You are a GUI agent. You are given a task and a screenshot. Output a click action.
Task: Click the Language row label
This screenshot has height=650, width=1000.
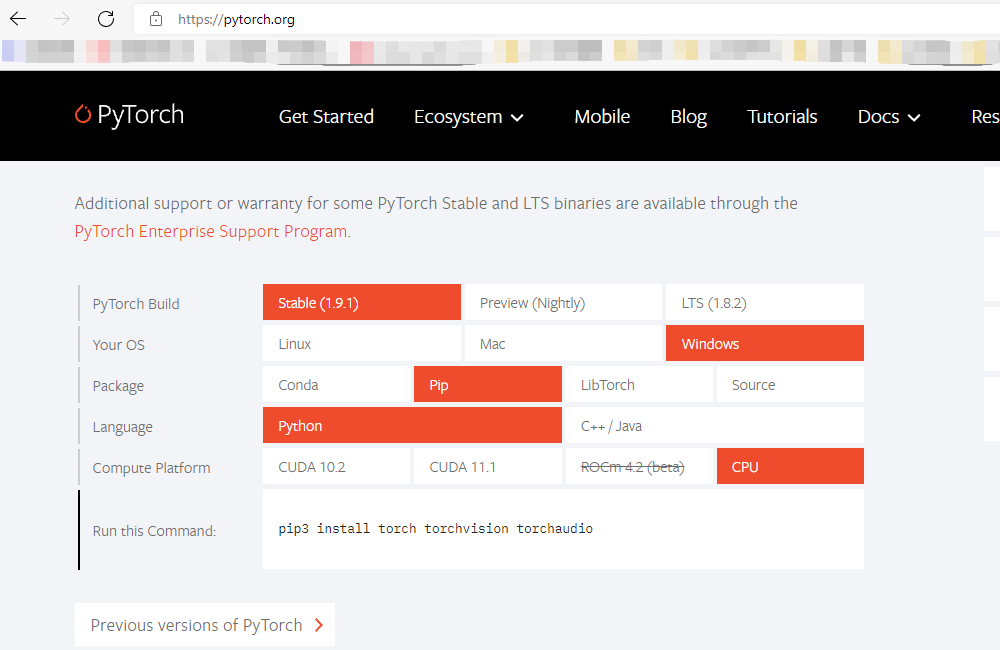122,427
